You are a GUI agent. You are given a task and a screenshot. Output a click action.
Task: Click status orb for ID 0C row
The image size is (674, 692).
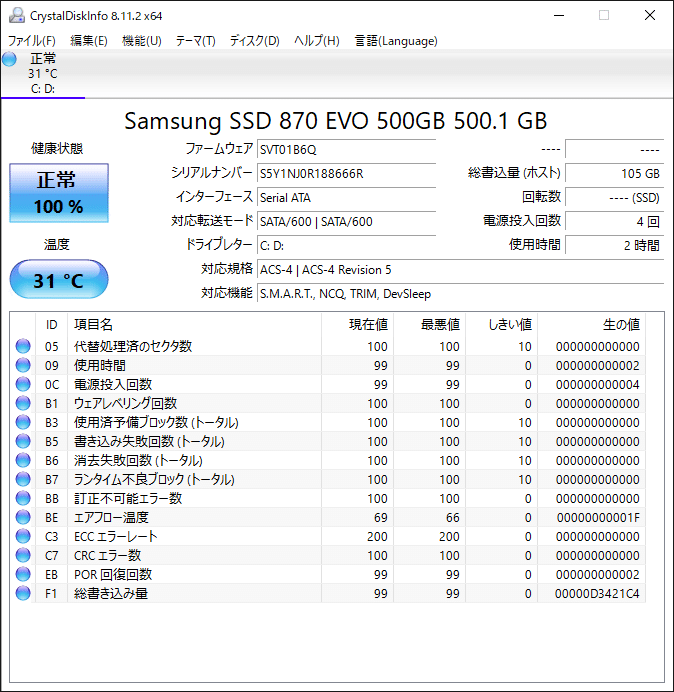(23, 384)
